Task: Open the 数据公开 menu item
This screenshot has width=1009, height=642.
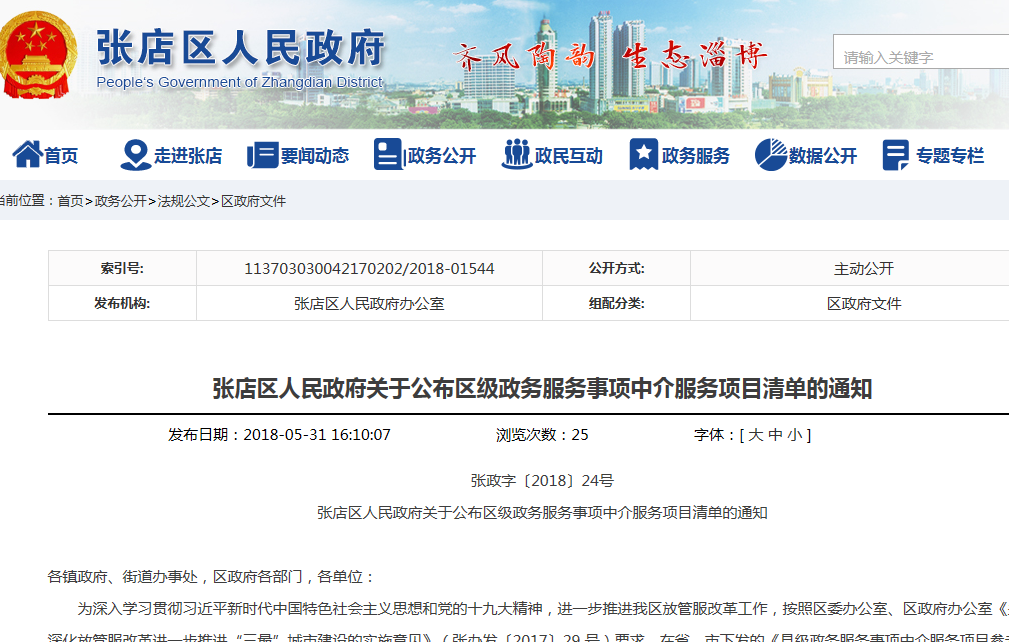Action: 823,156
